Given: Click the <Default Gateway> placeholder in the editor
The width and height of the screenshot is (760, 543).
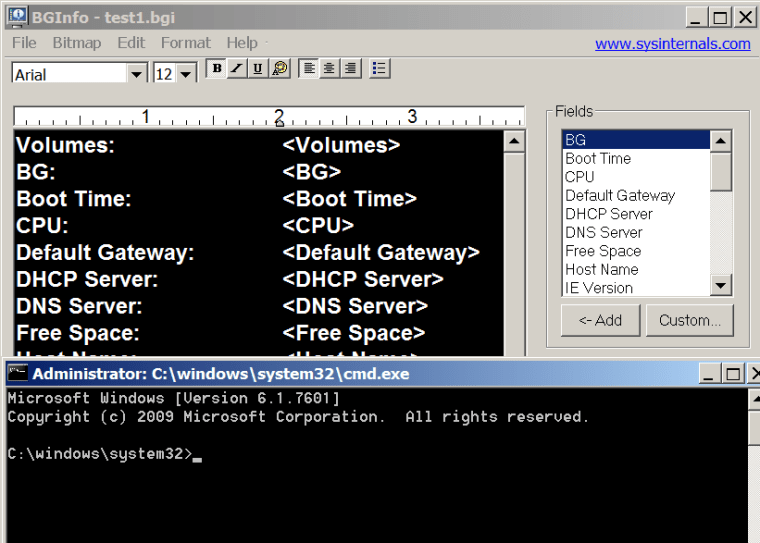Looking at the screenshot, I should click(x=381, y=252).
